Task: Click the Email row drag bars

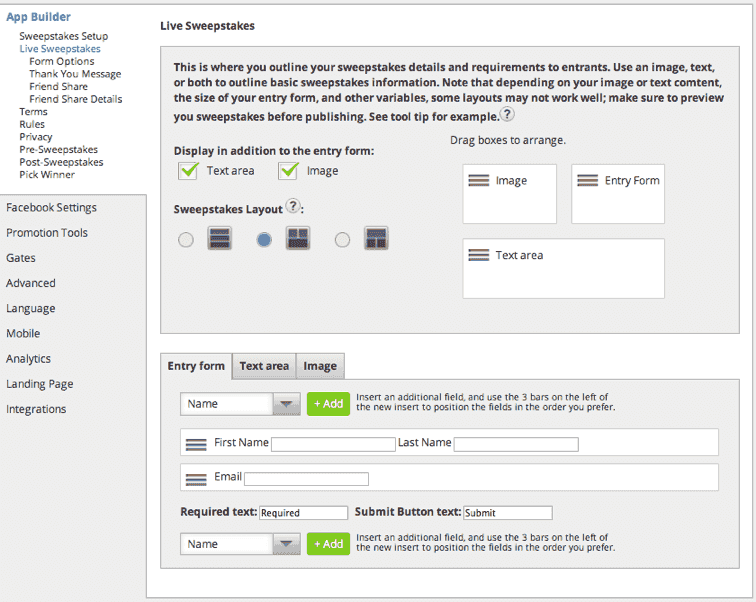Action: (196, 479)
